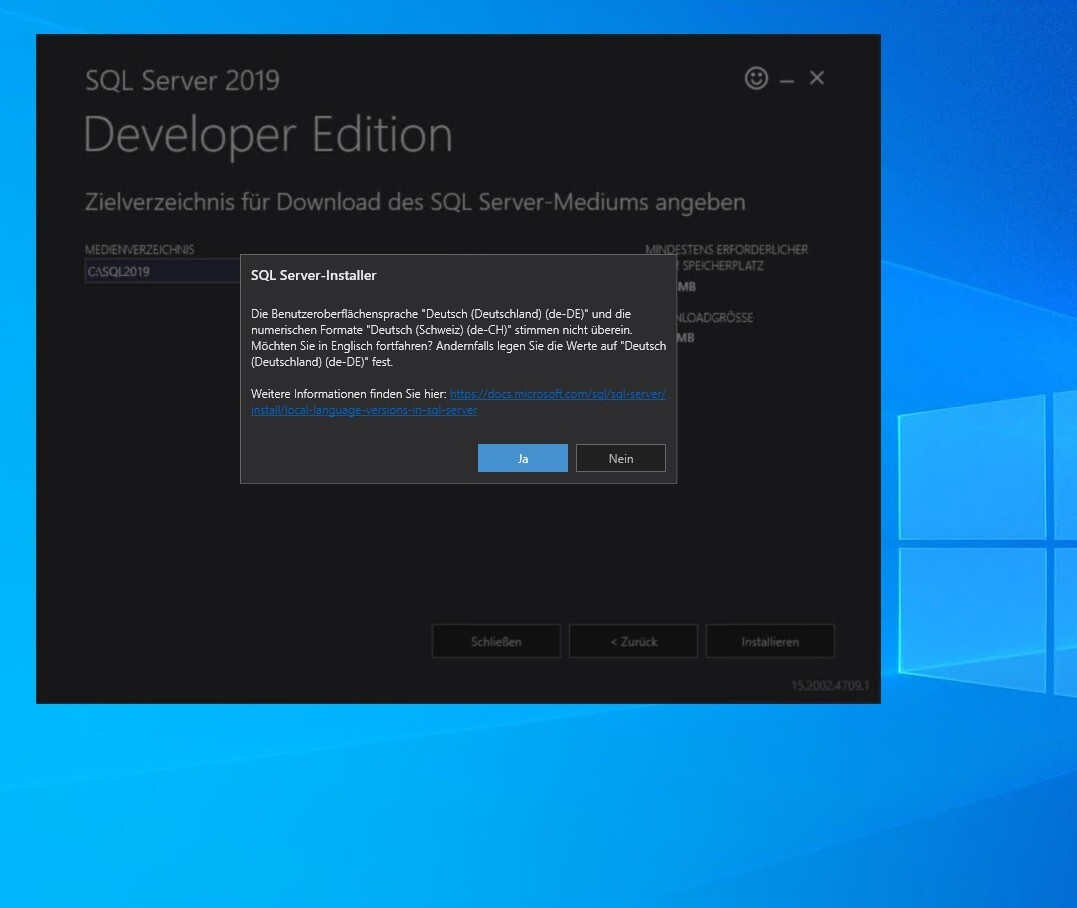1077x908 pixels.
Task: Confirm the language dialog with Ja
Action: (523, 458)
